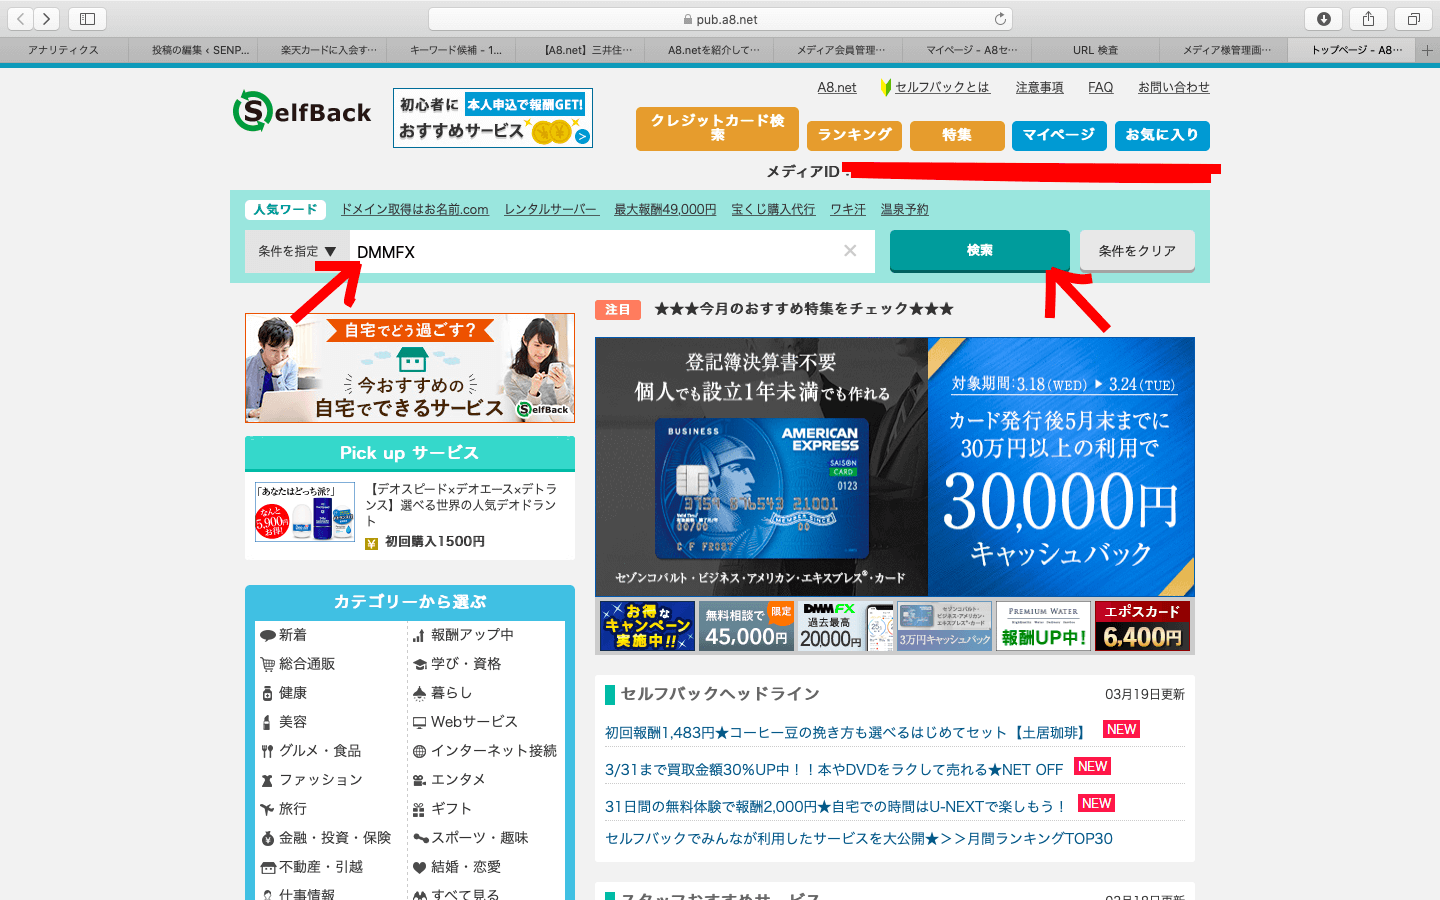Open インターネット接続 category
Screen dimensions: 1440x900
(484, 751)
